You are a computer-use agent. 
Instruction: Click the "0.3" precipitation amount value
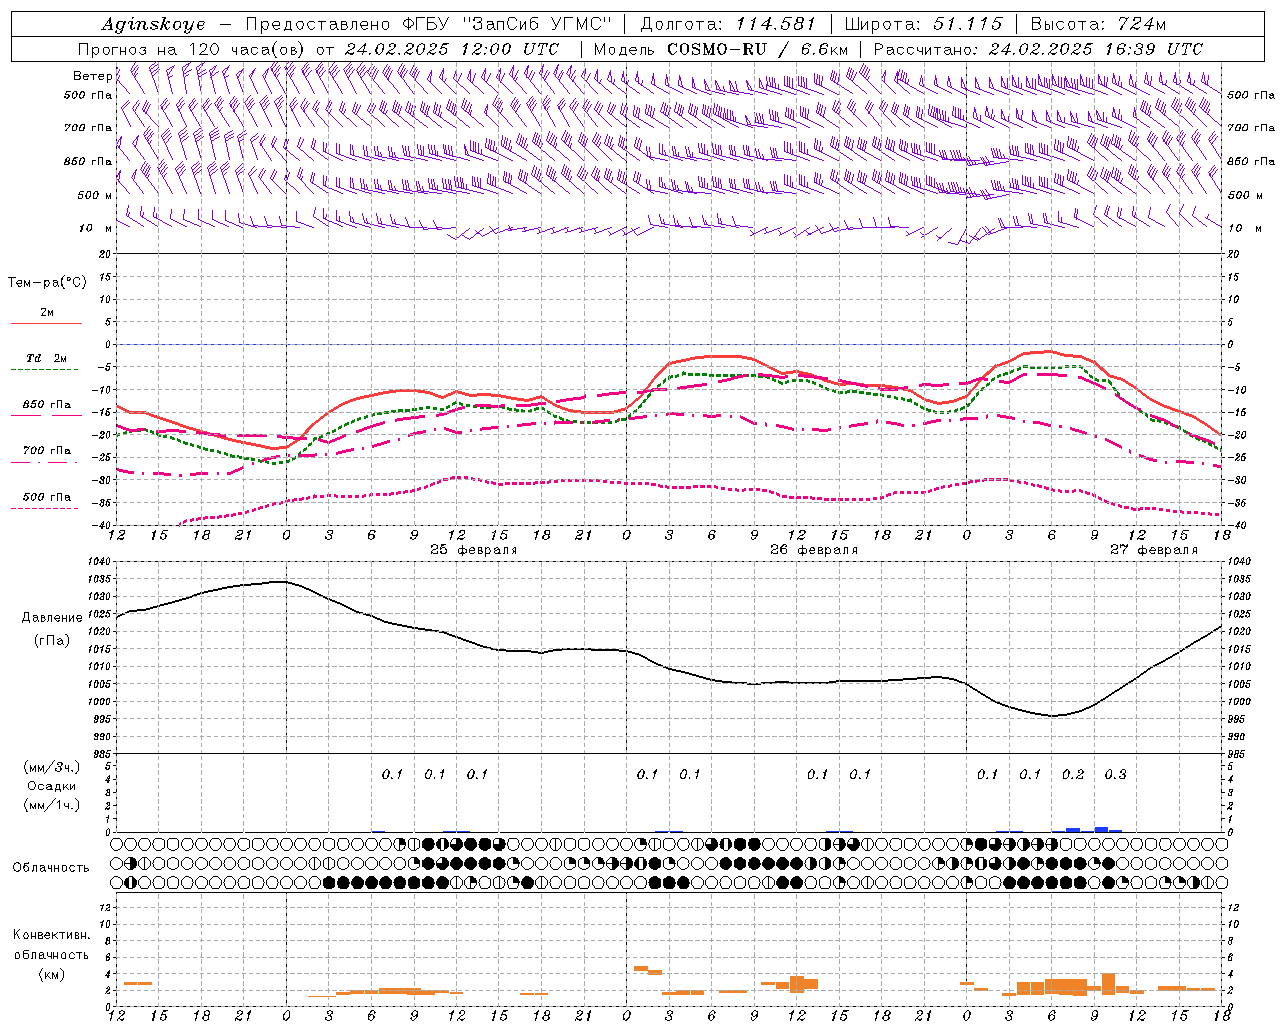pos(1115,774)
